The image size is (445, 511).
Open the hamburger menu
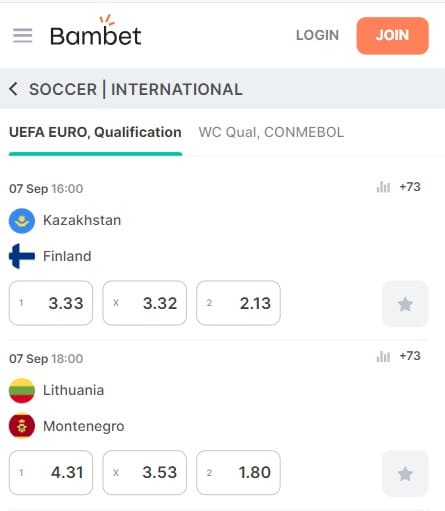pos(23,35)
